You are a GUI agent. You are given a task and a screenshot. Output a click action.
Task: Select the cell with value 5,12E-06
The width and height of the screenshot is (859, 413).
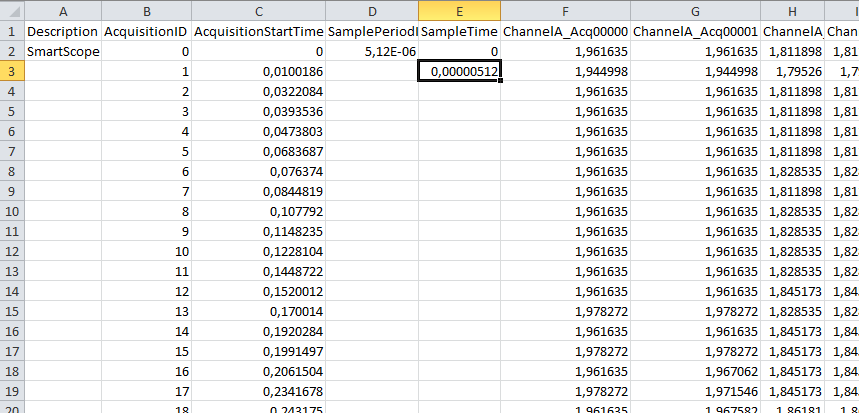coord(372,51)
